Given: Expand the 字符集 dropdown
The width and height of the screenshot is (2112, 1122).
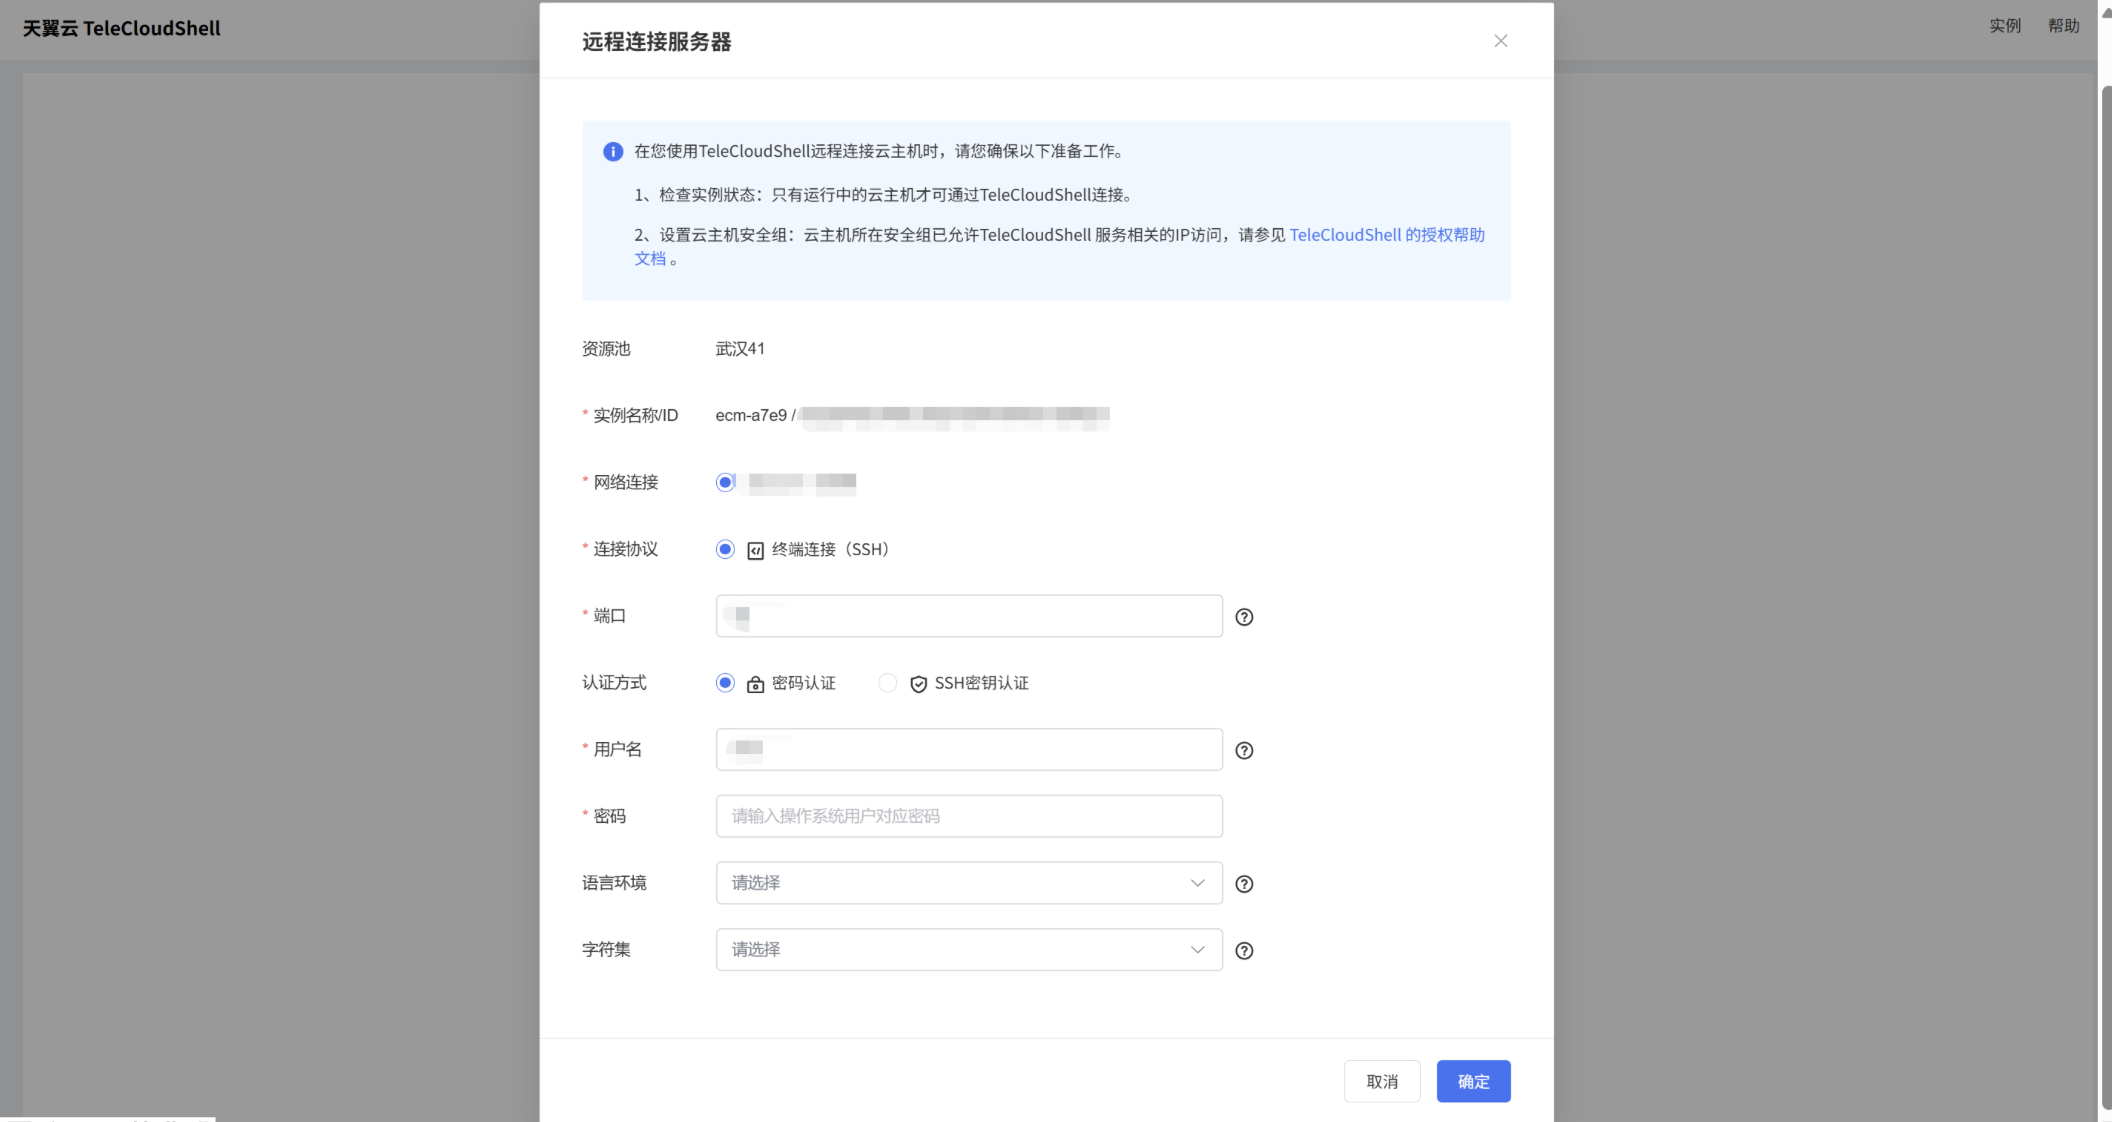Looking at the screenshot, I should click(968, 950).
